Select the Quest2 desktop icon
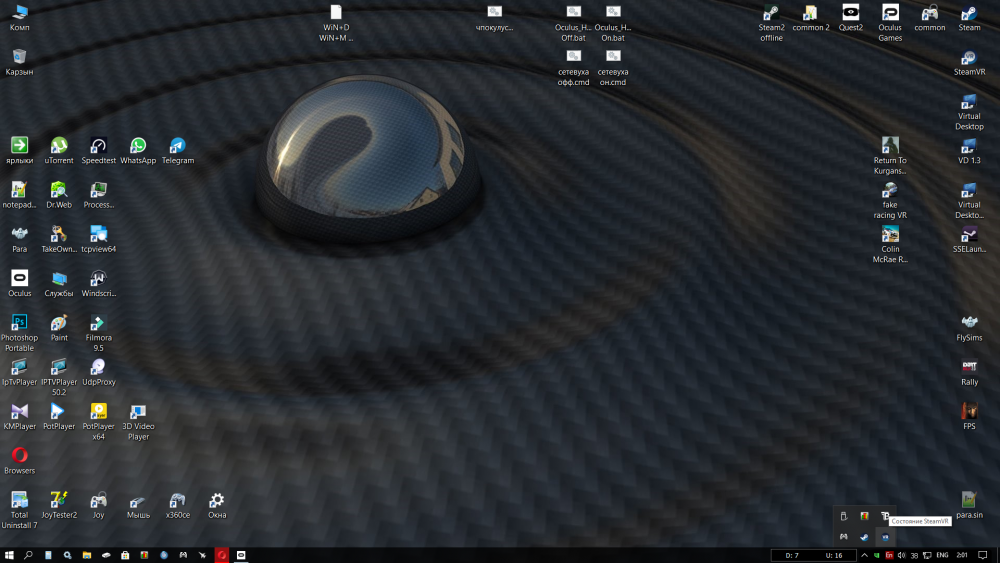Viewport: 1000px width, 563px height. (x=850, y=18)
